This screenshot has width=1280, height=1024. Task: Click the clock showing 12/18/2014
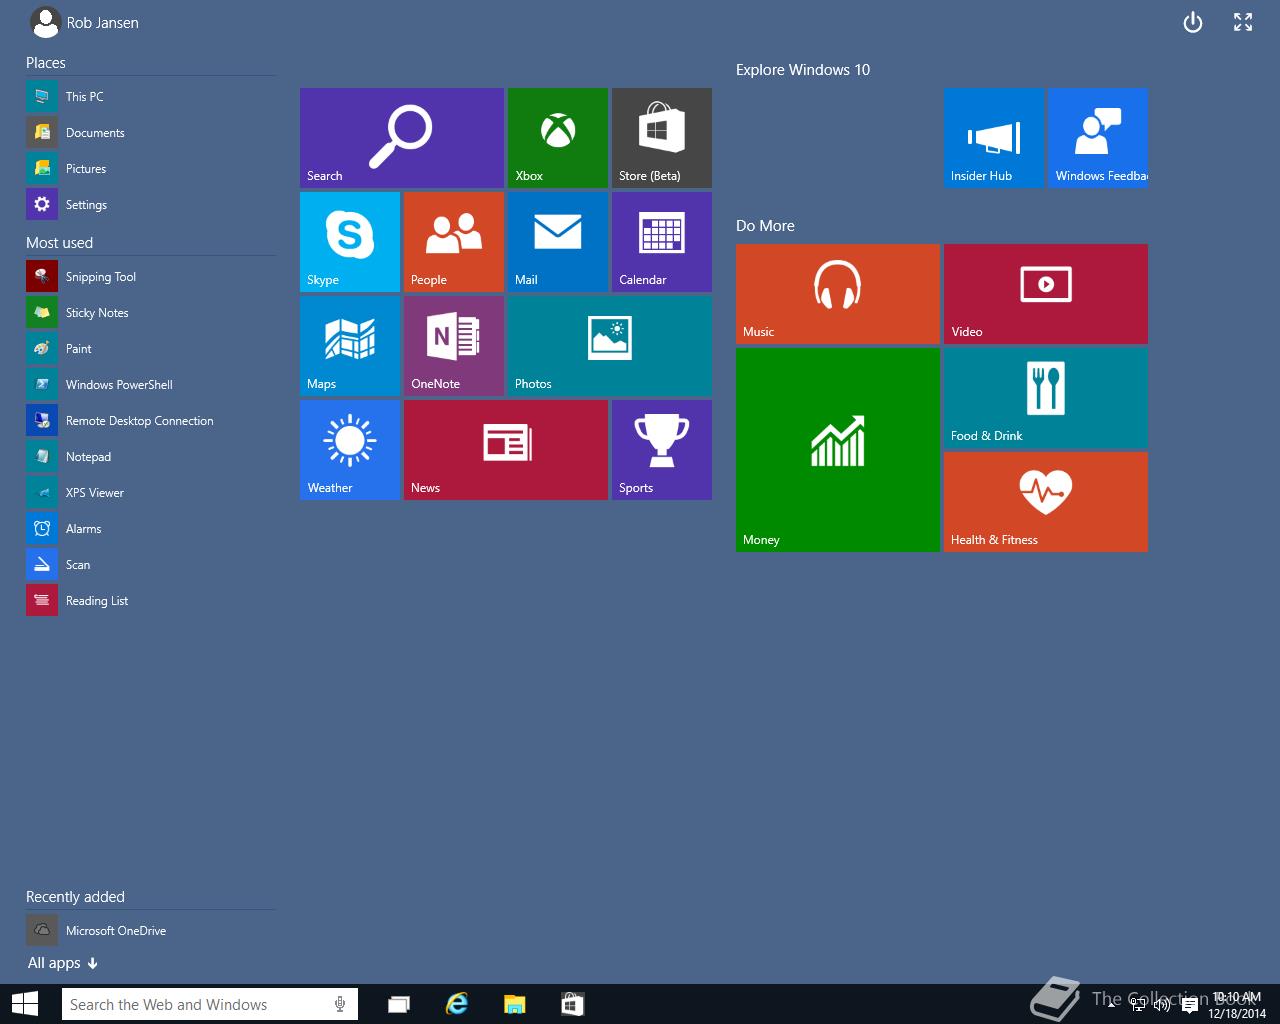(x=1237, y=1005)
